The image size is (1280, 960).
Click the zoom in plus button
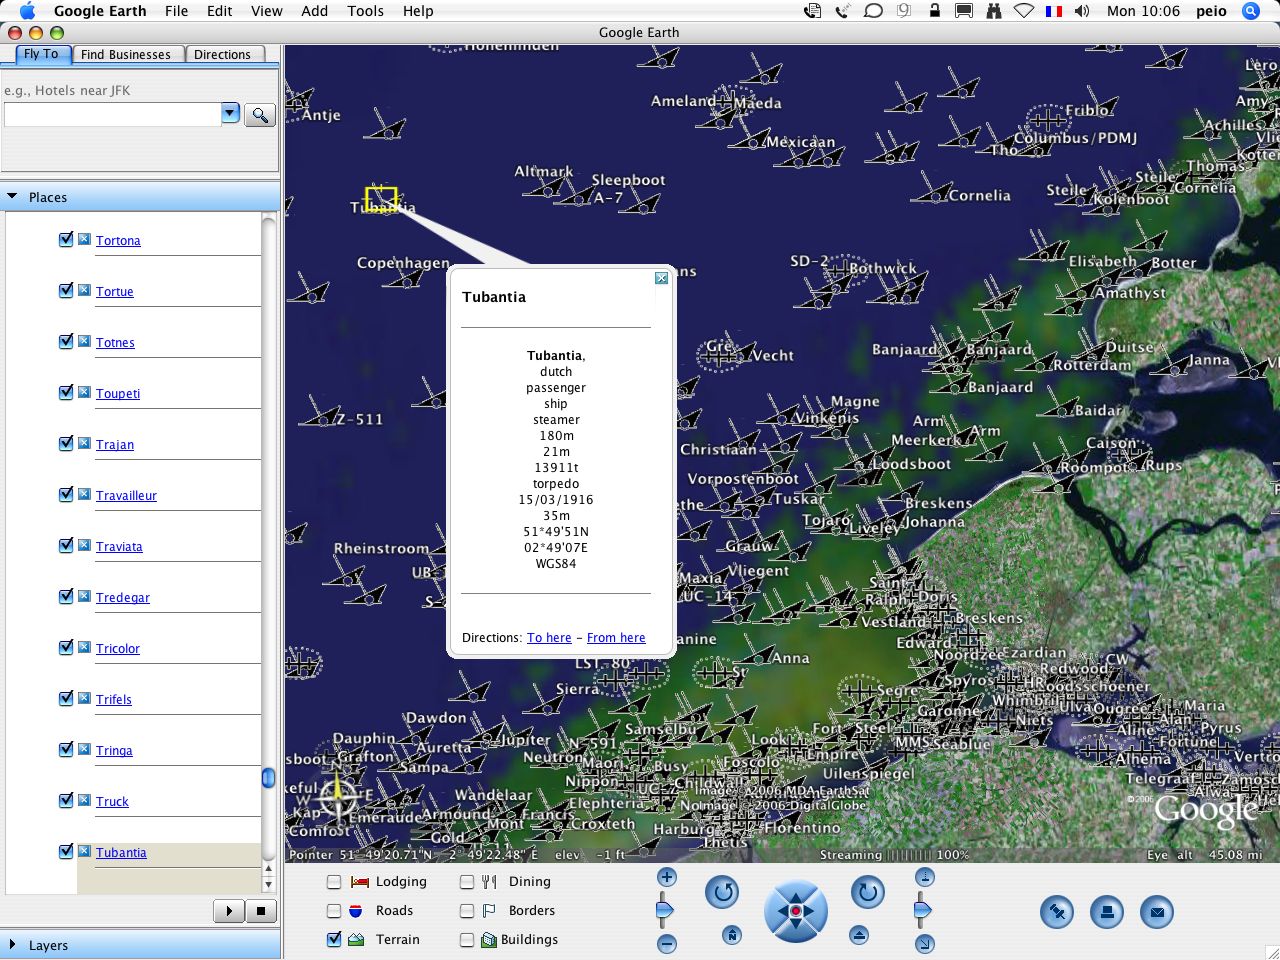coord(667,878)
